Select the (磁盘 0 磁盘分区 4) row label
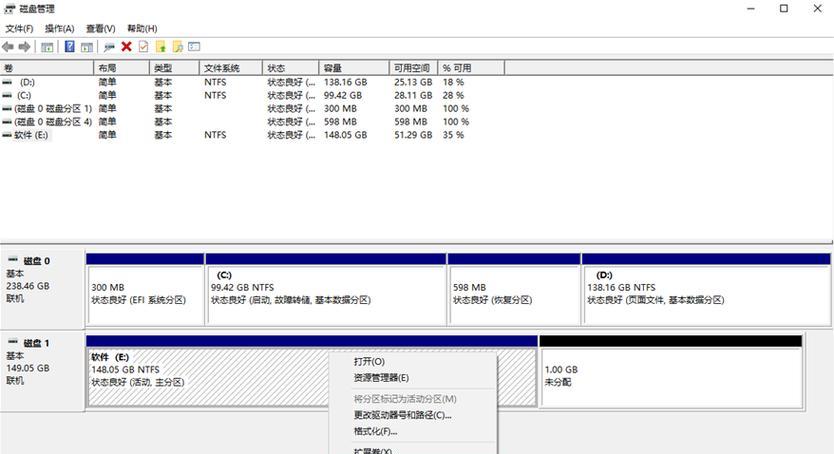Screen dimensions: 834x454 (53, 122)
